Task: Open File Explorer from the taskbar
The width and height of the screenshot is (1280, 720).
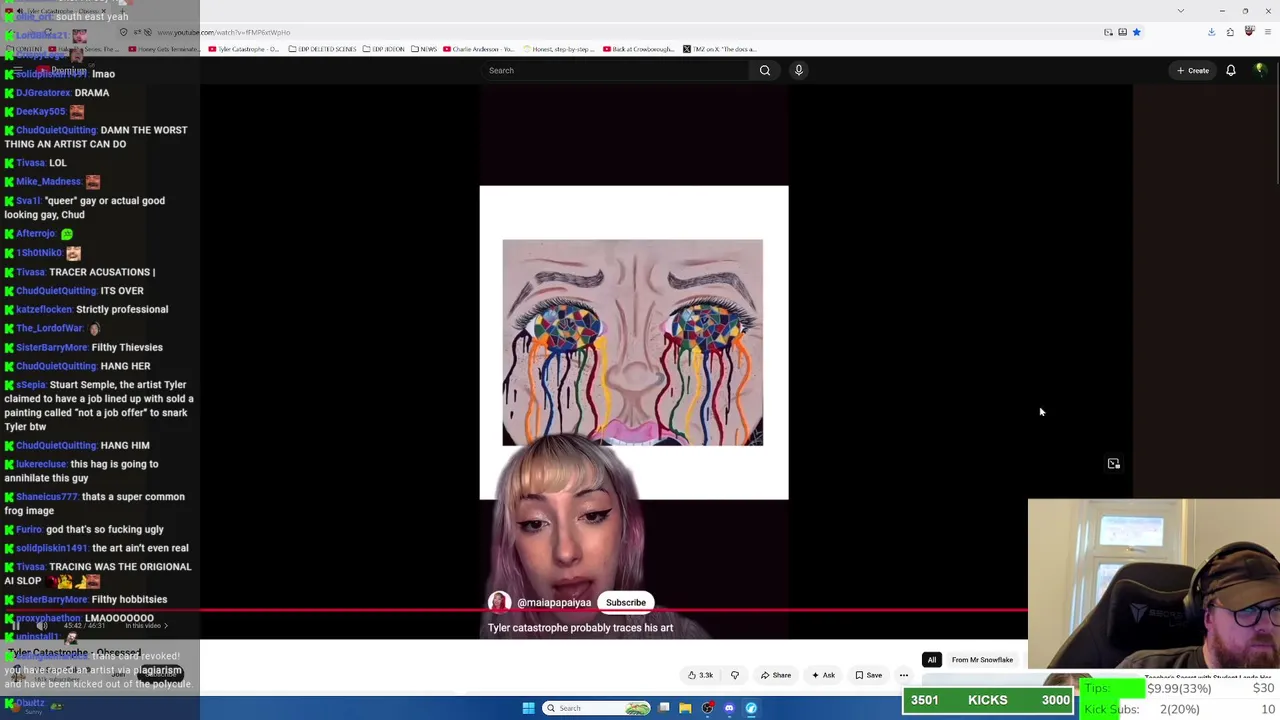Action: [x=685, y=708]
